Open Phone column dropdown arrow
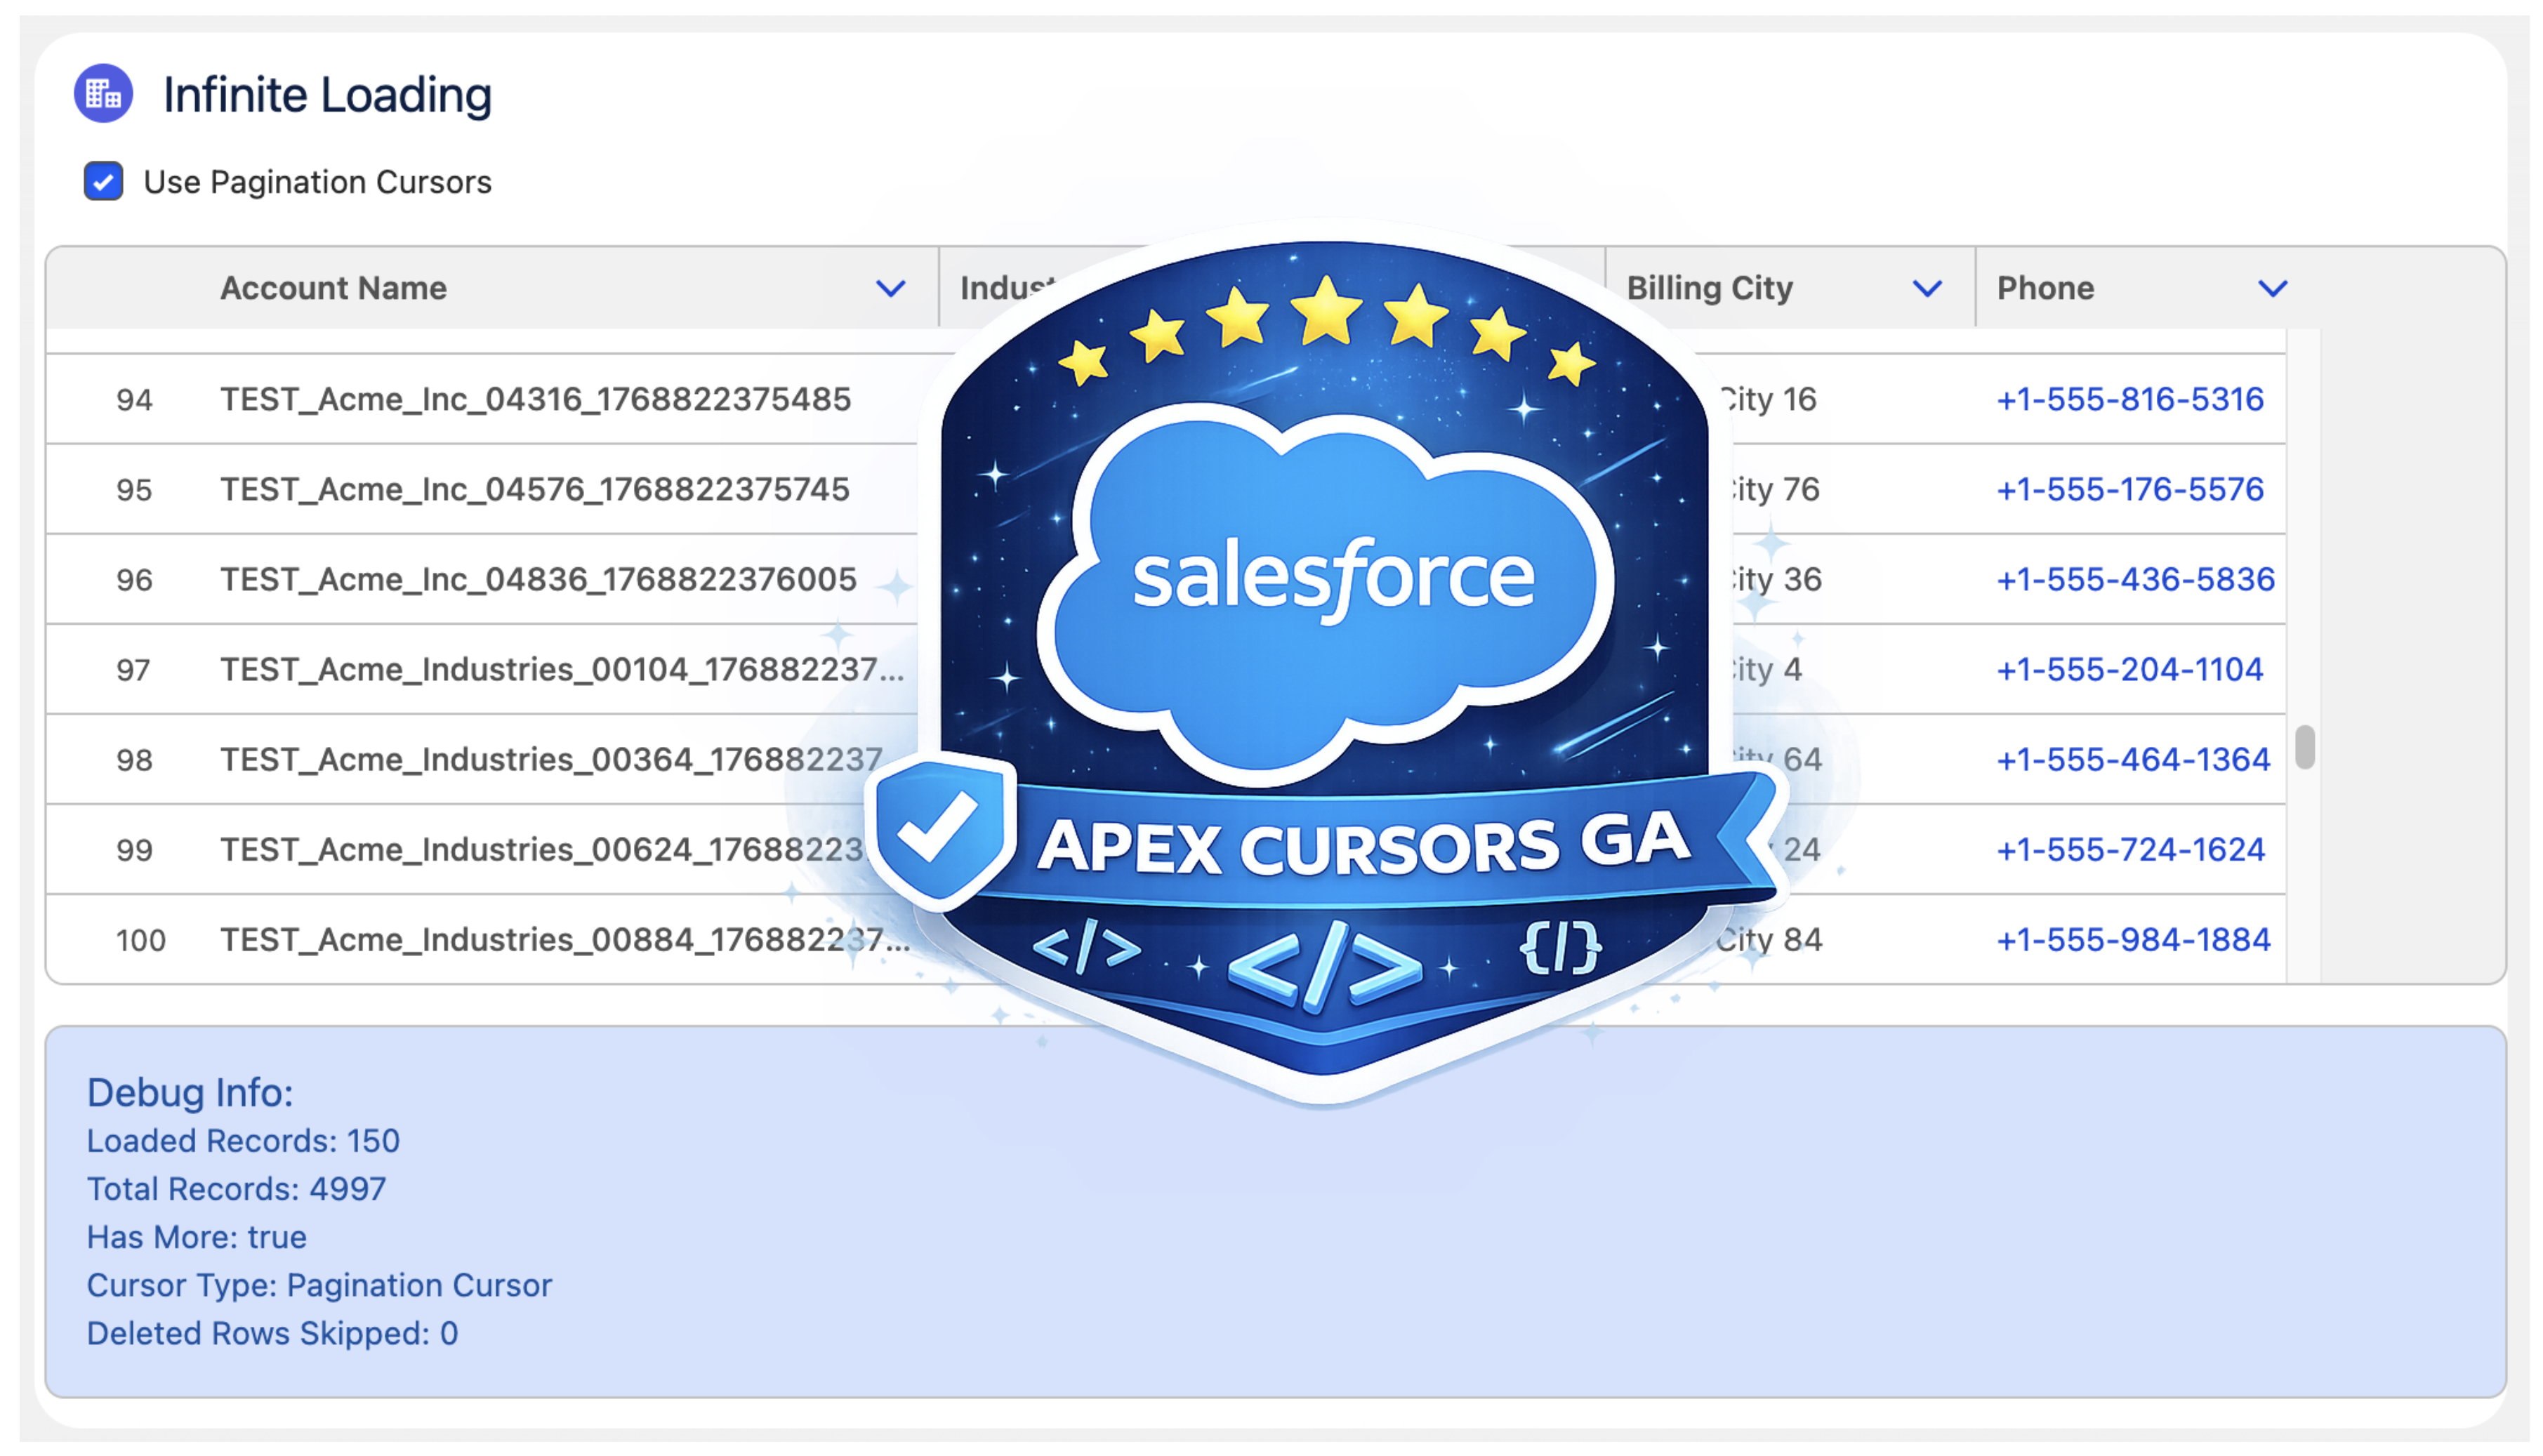2543x1456 pixels. pos(2272,289)
